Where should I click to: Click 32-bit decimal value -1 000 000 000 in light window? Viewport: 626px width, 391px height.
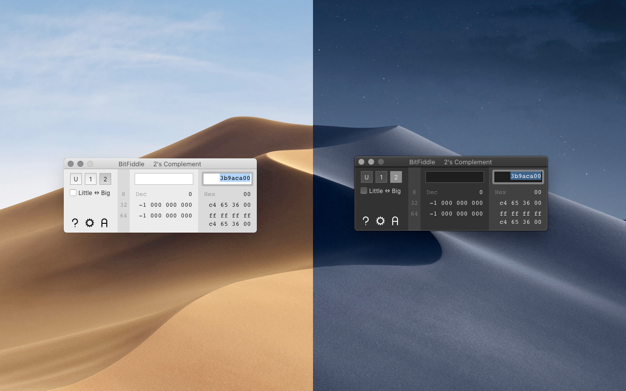(165, 205)
